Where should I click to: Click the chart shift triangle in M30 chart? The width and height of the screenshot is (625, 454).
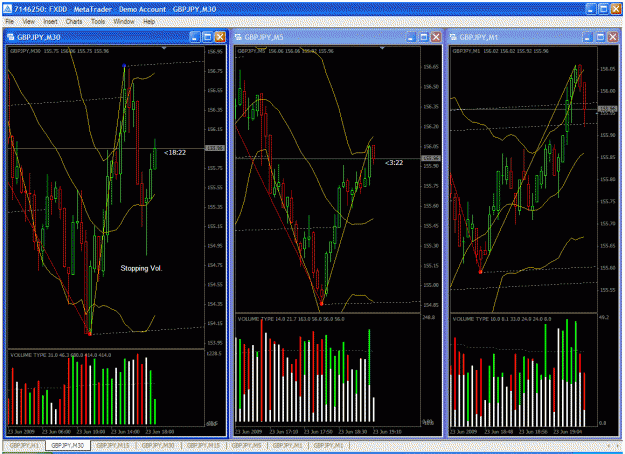click(164, 48)
